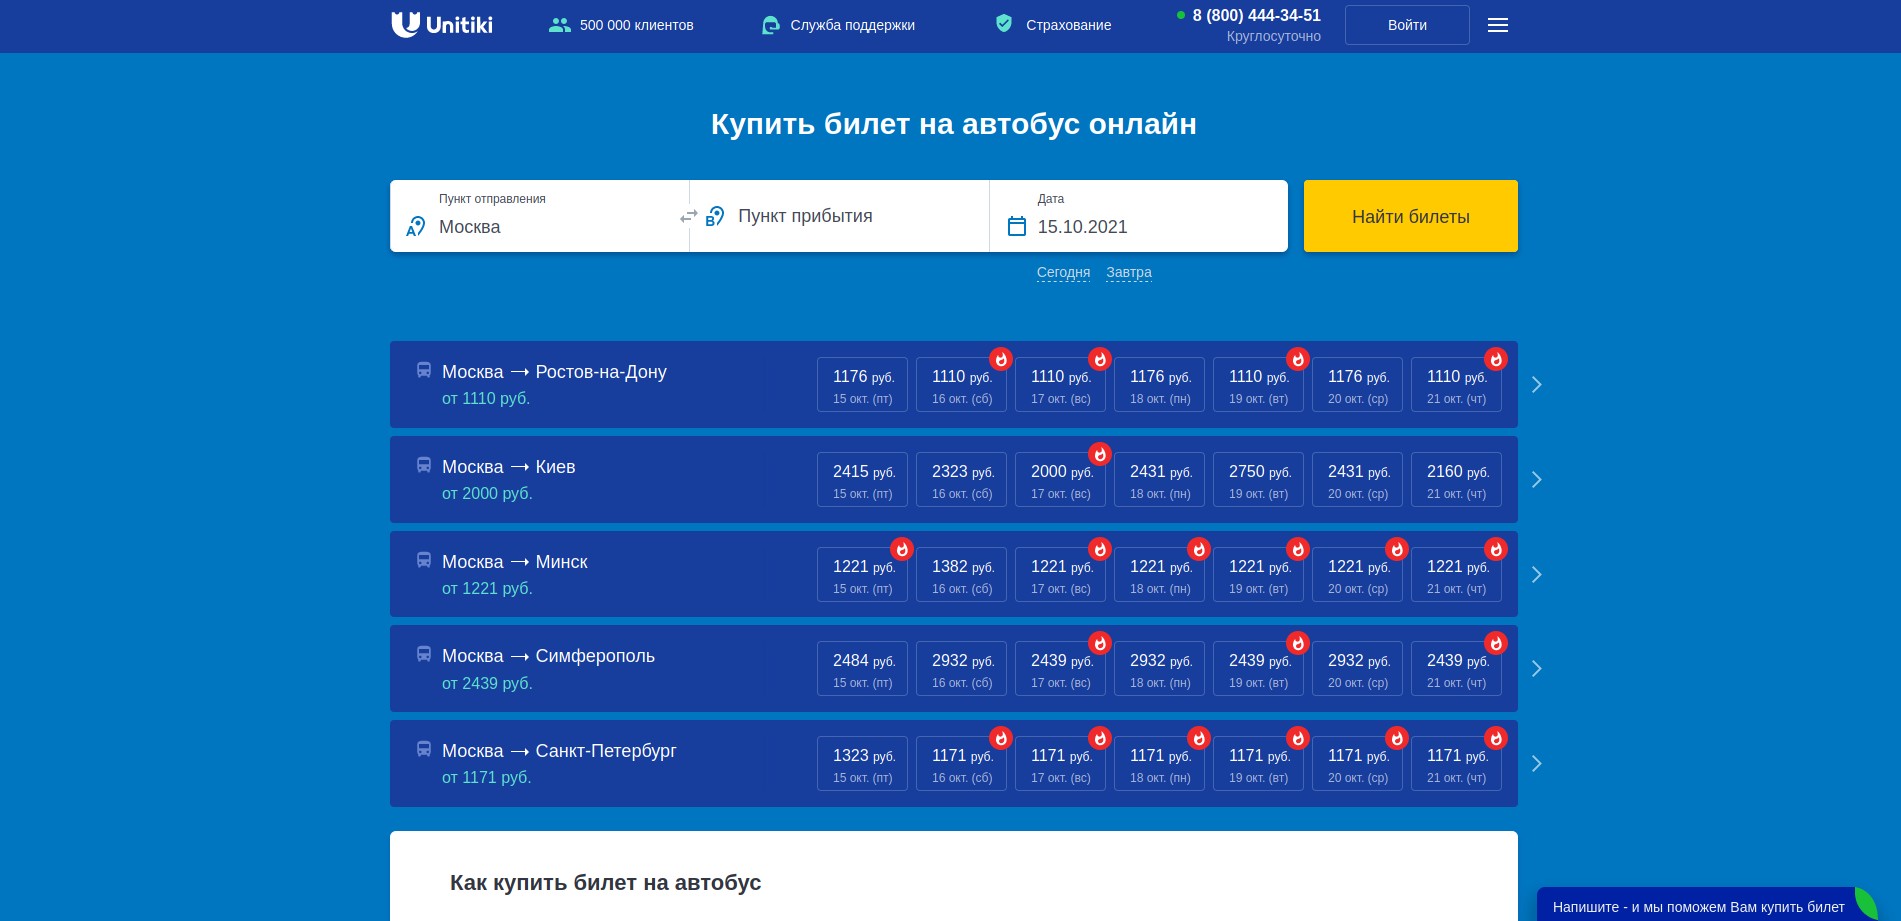
Task: Choose the Завтра date shortcut
Action: click(x=1128, y=272)
